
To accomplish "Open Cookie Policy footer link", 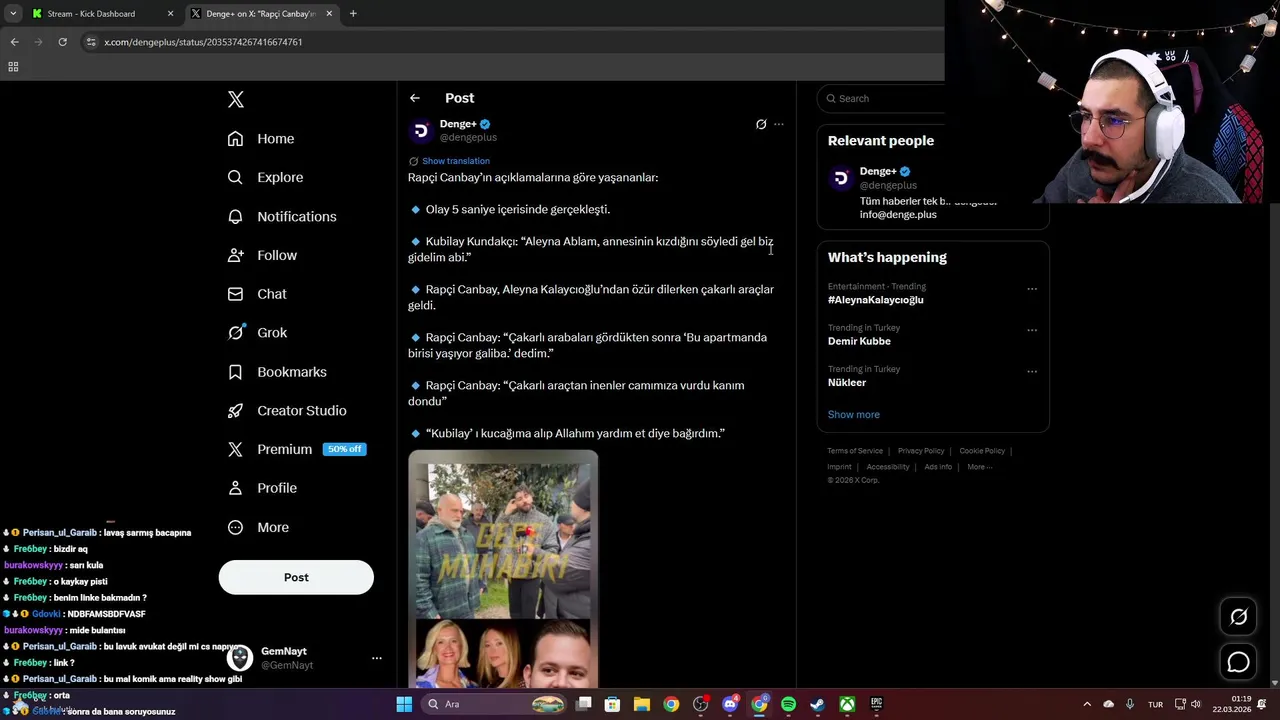I will click(x=982, y=451).
